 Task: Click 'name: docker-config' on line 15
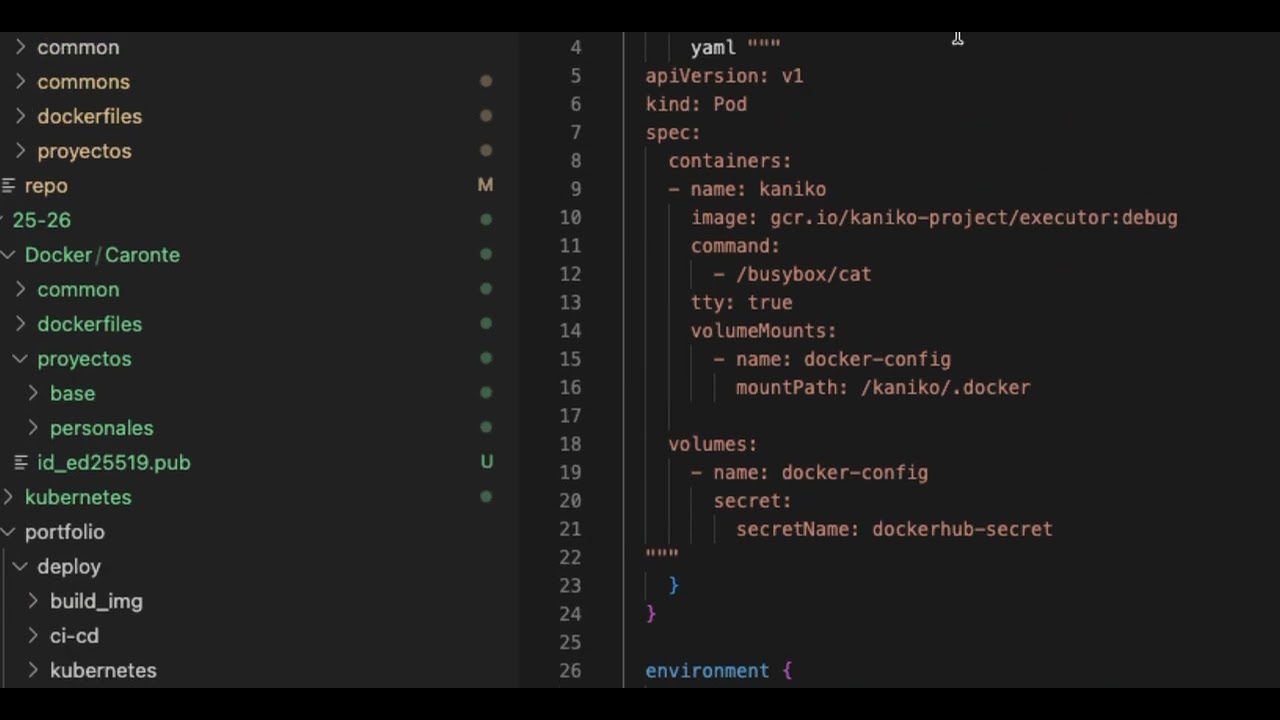pyautogui.click(x=843, y=359)
